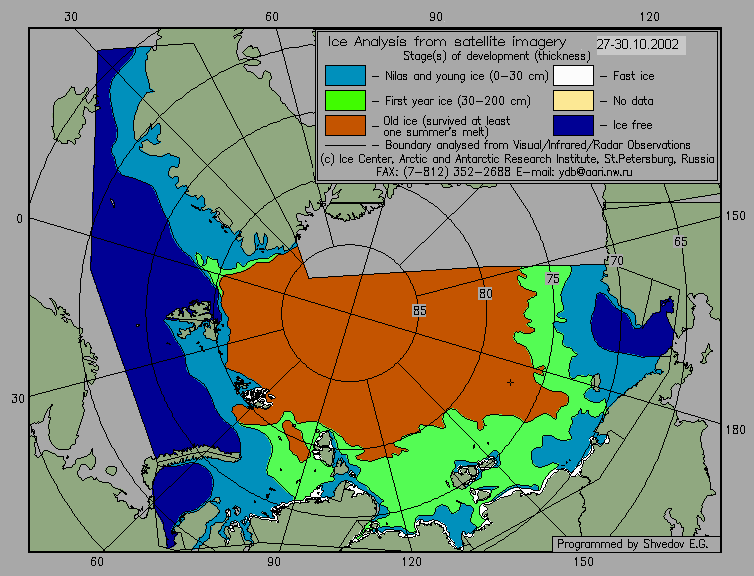The height and width of the screenshot is (576, 754).
Task: Click the left-edge longitude label 30
Action: [18, 399]
